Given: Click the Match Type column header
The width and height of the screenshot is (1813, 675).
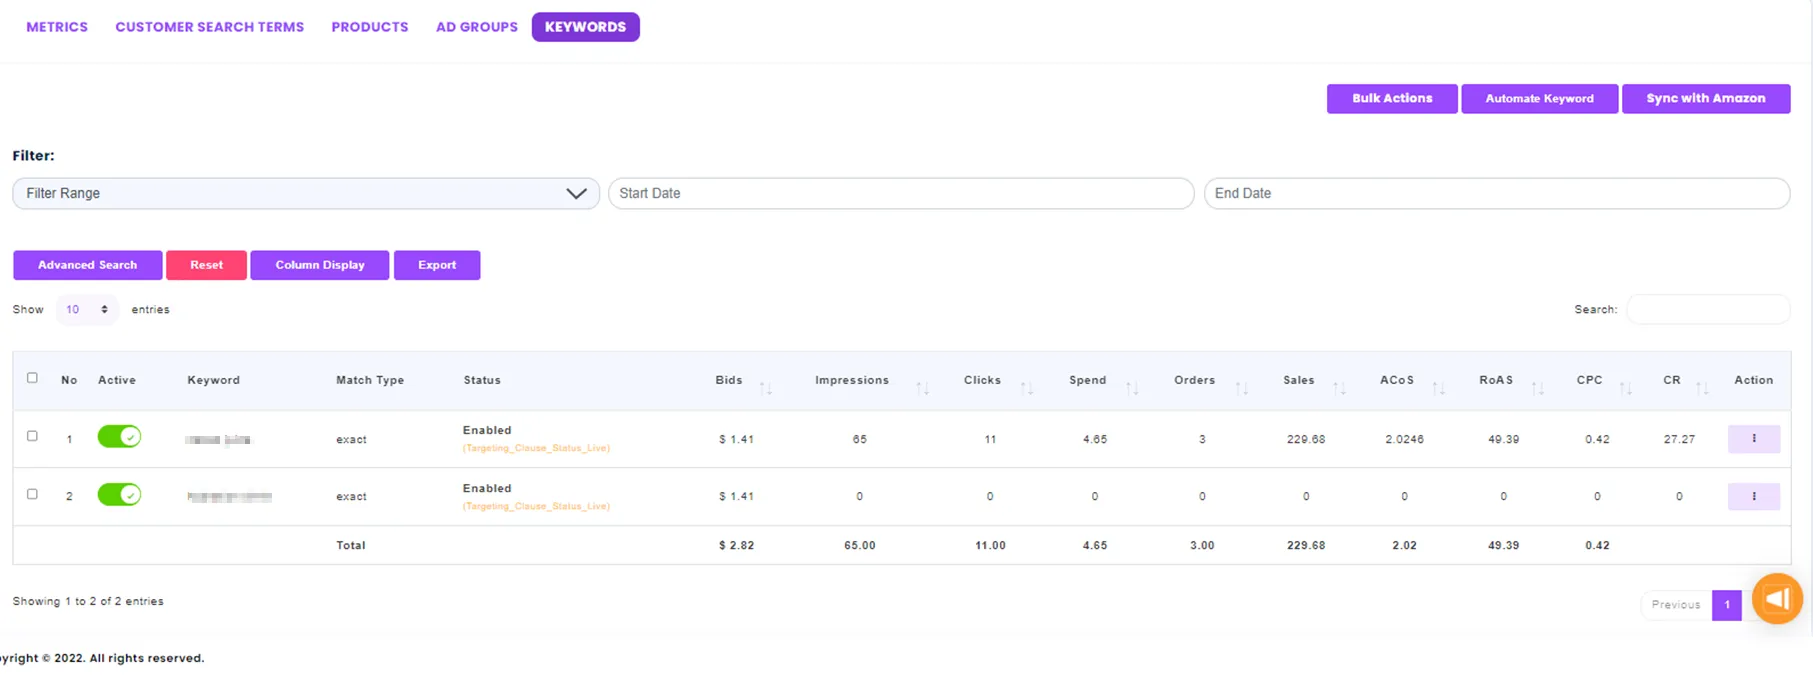Looking at the screenshot, I should [370, 380].
